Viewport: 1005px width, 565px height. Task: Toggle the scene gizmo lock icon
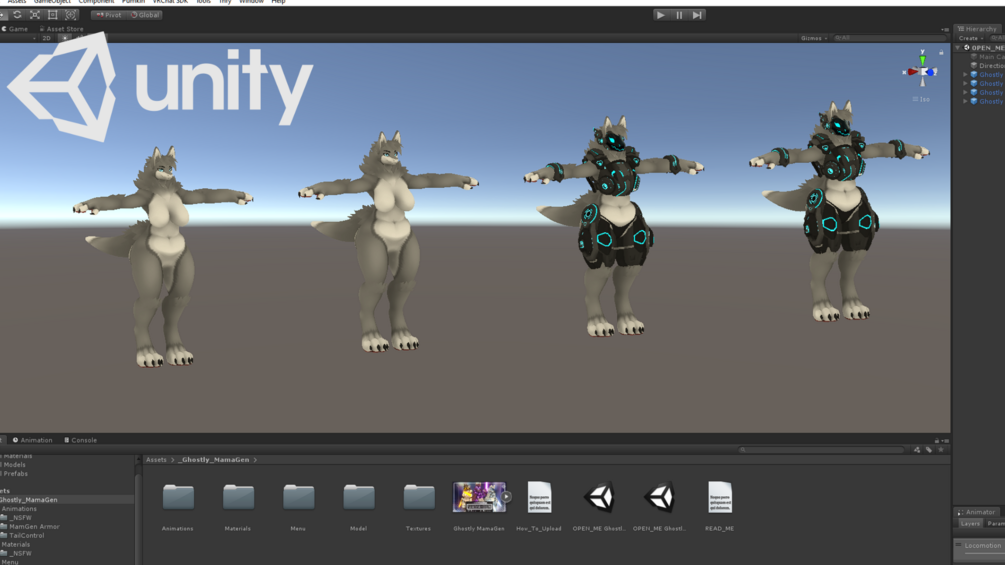click(x=941, y=53)
